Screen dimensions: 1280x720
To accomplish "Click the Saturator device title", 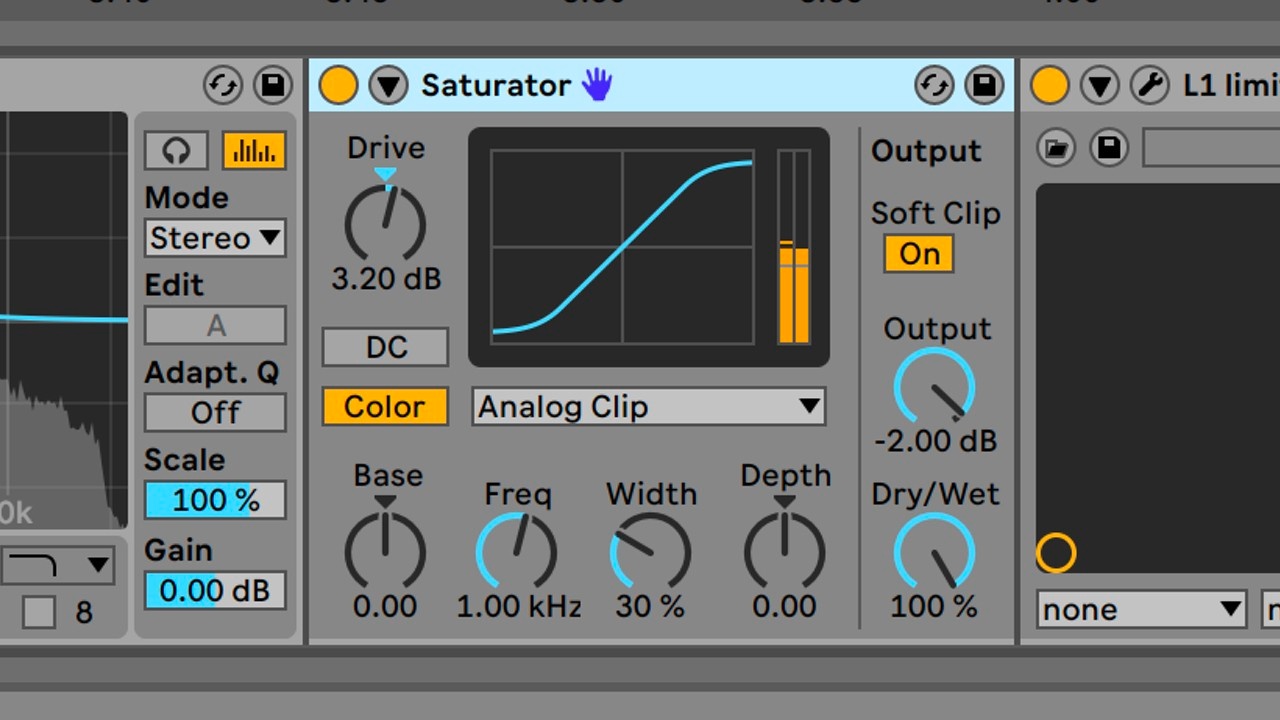I will [x=496, y=85].
